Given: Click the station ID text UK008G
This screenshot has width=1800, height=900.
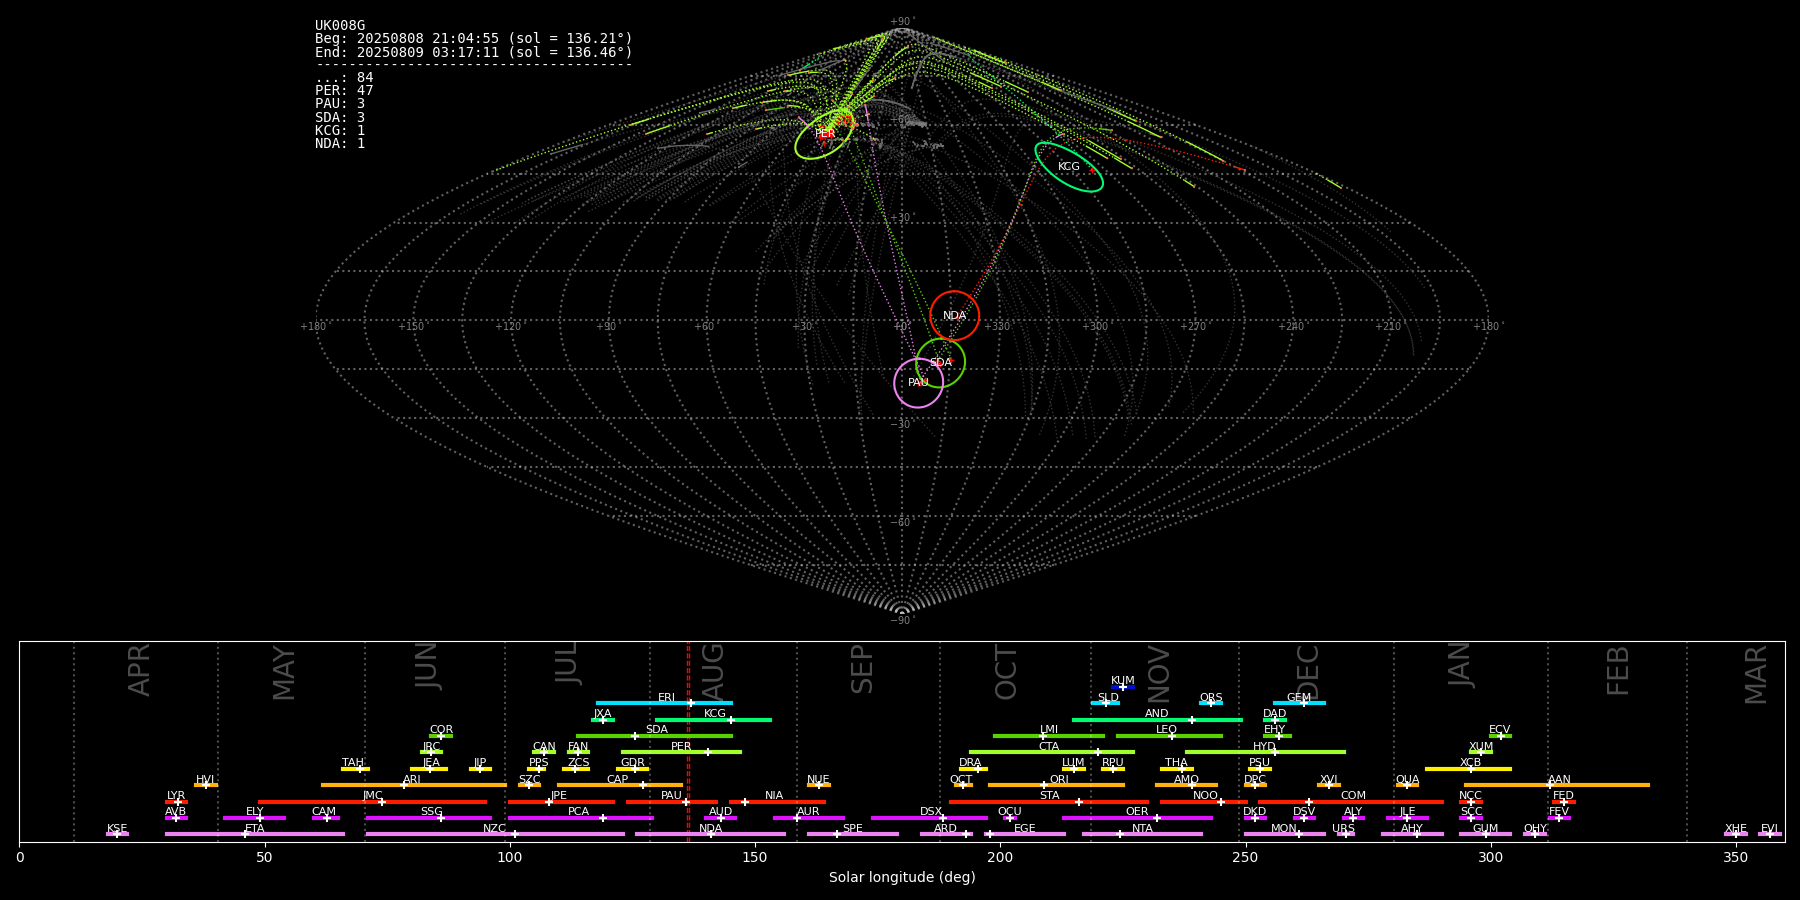Looking at the screenshot, I should click(340, 26).
